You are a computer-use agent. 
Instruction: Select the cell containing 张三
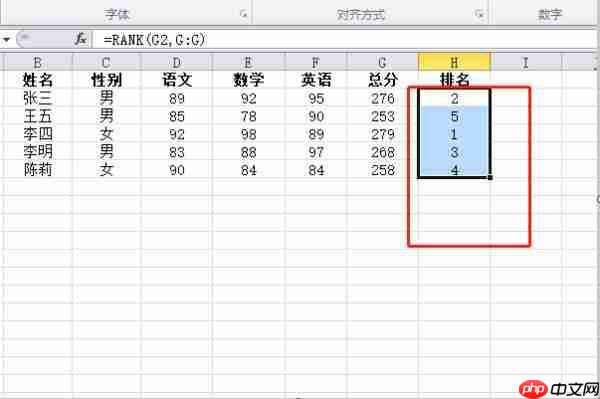click(x=38, y=98)
